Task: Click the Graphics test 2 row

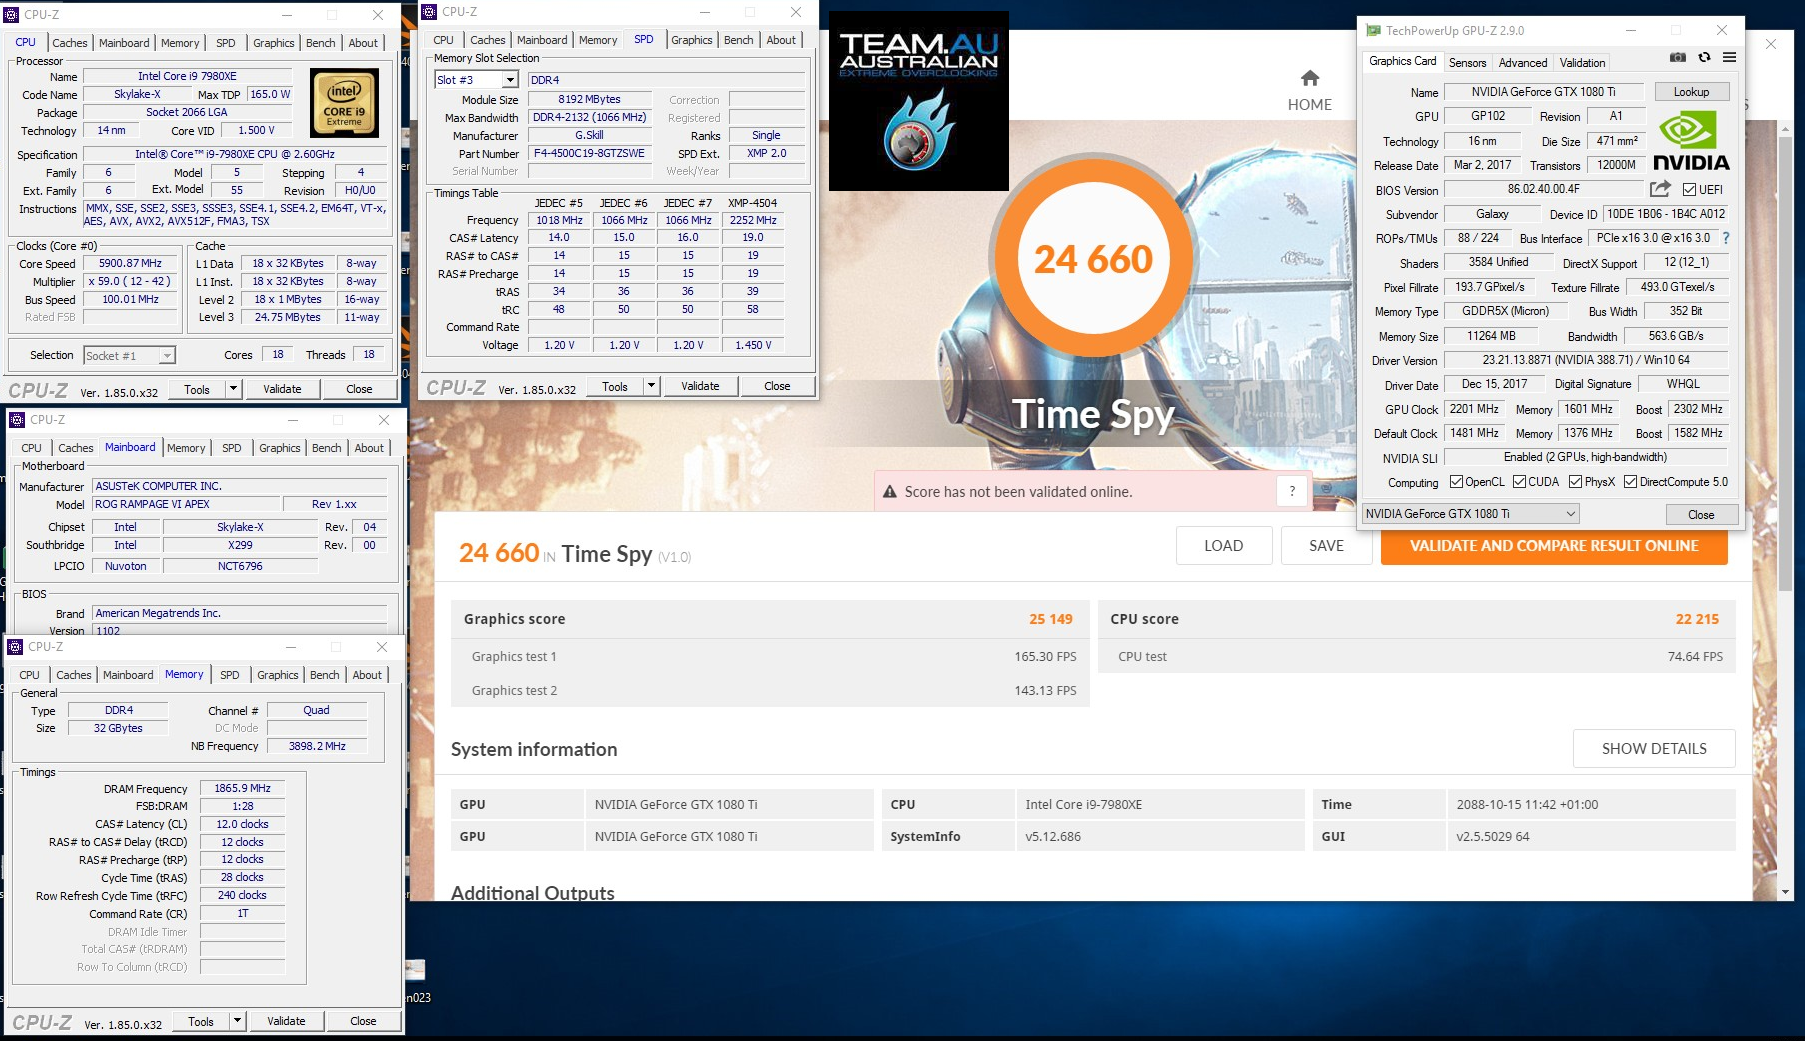Action: pos(770,690)
